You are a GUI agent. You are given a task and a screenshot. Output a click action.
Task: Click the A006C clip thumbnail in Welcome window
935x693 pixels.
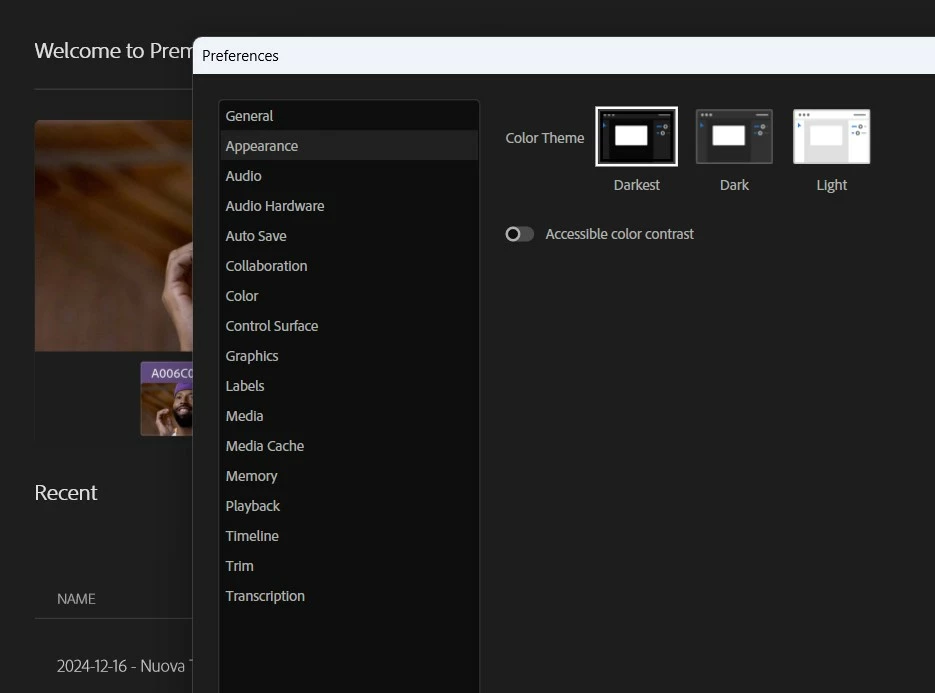pyautogui.click(x=166, y=399)
